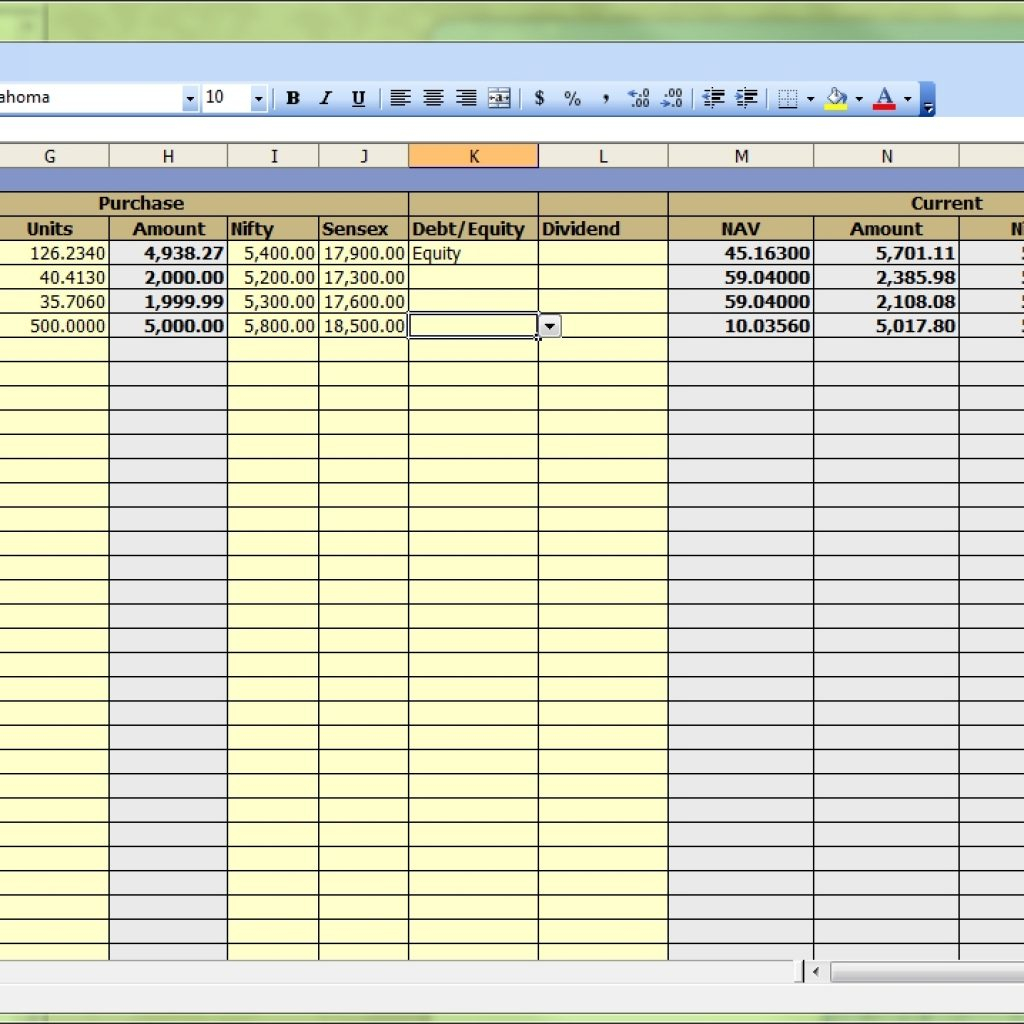Click the Decrease Decimal icon
The height and width of the screenshot is (1024, 1024).
click(x=673, y=98)
